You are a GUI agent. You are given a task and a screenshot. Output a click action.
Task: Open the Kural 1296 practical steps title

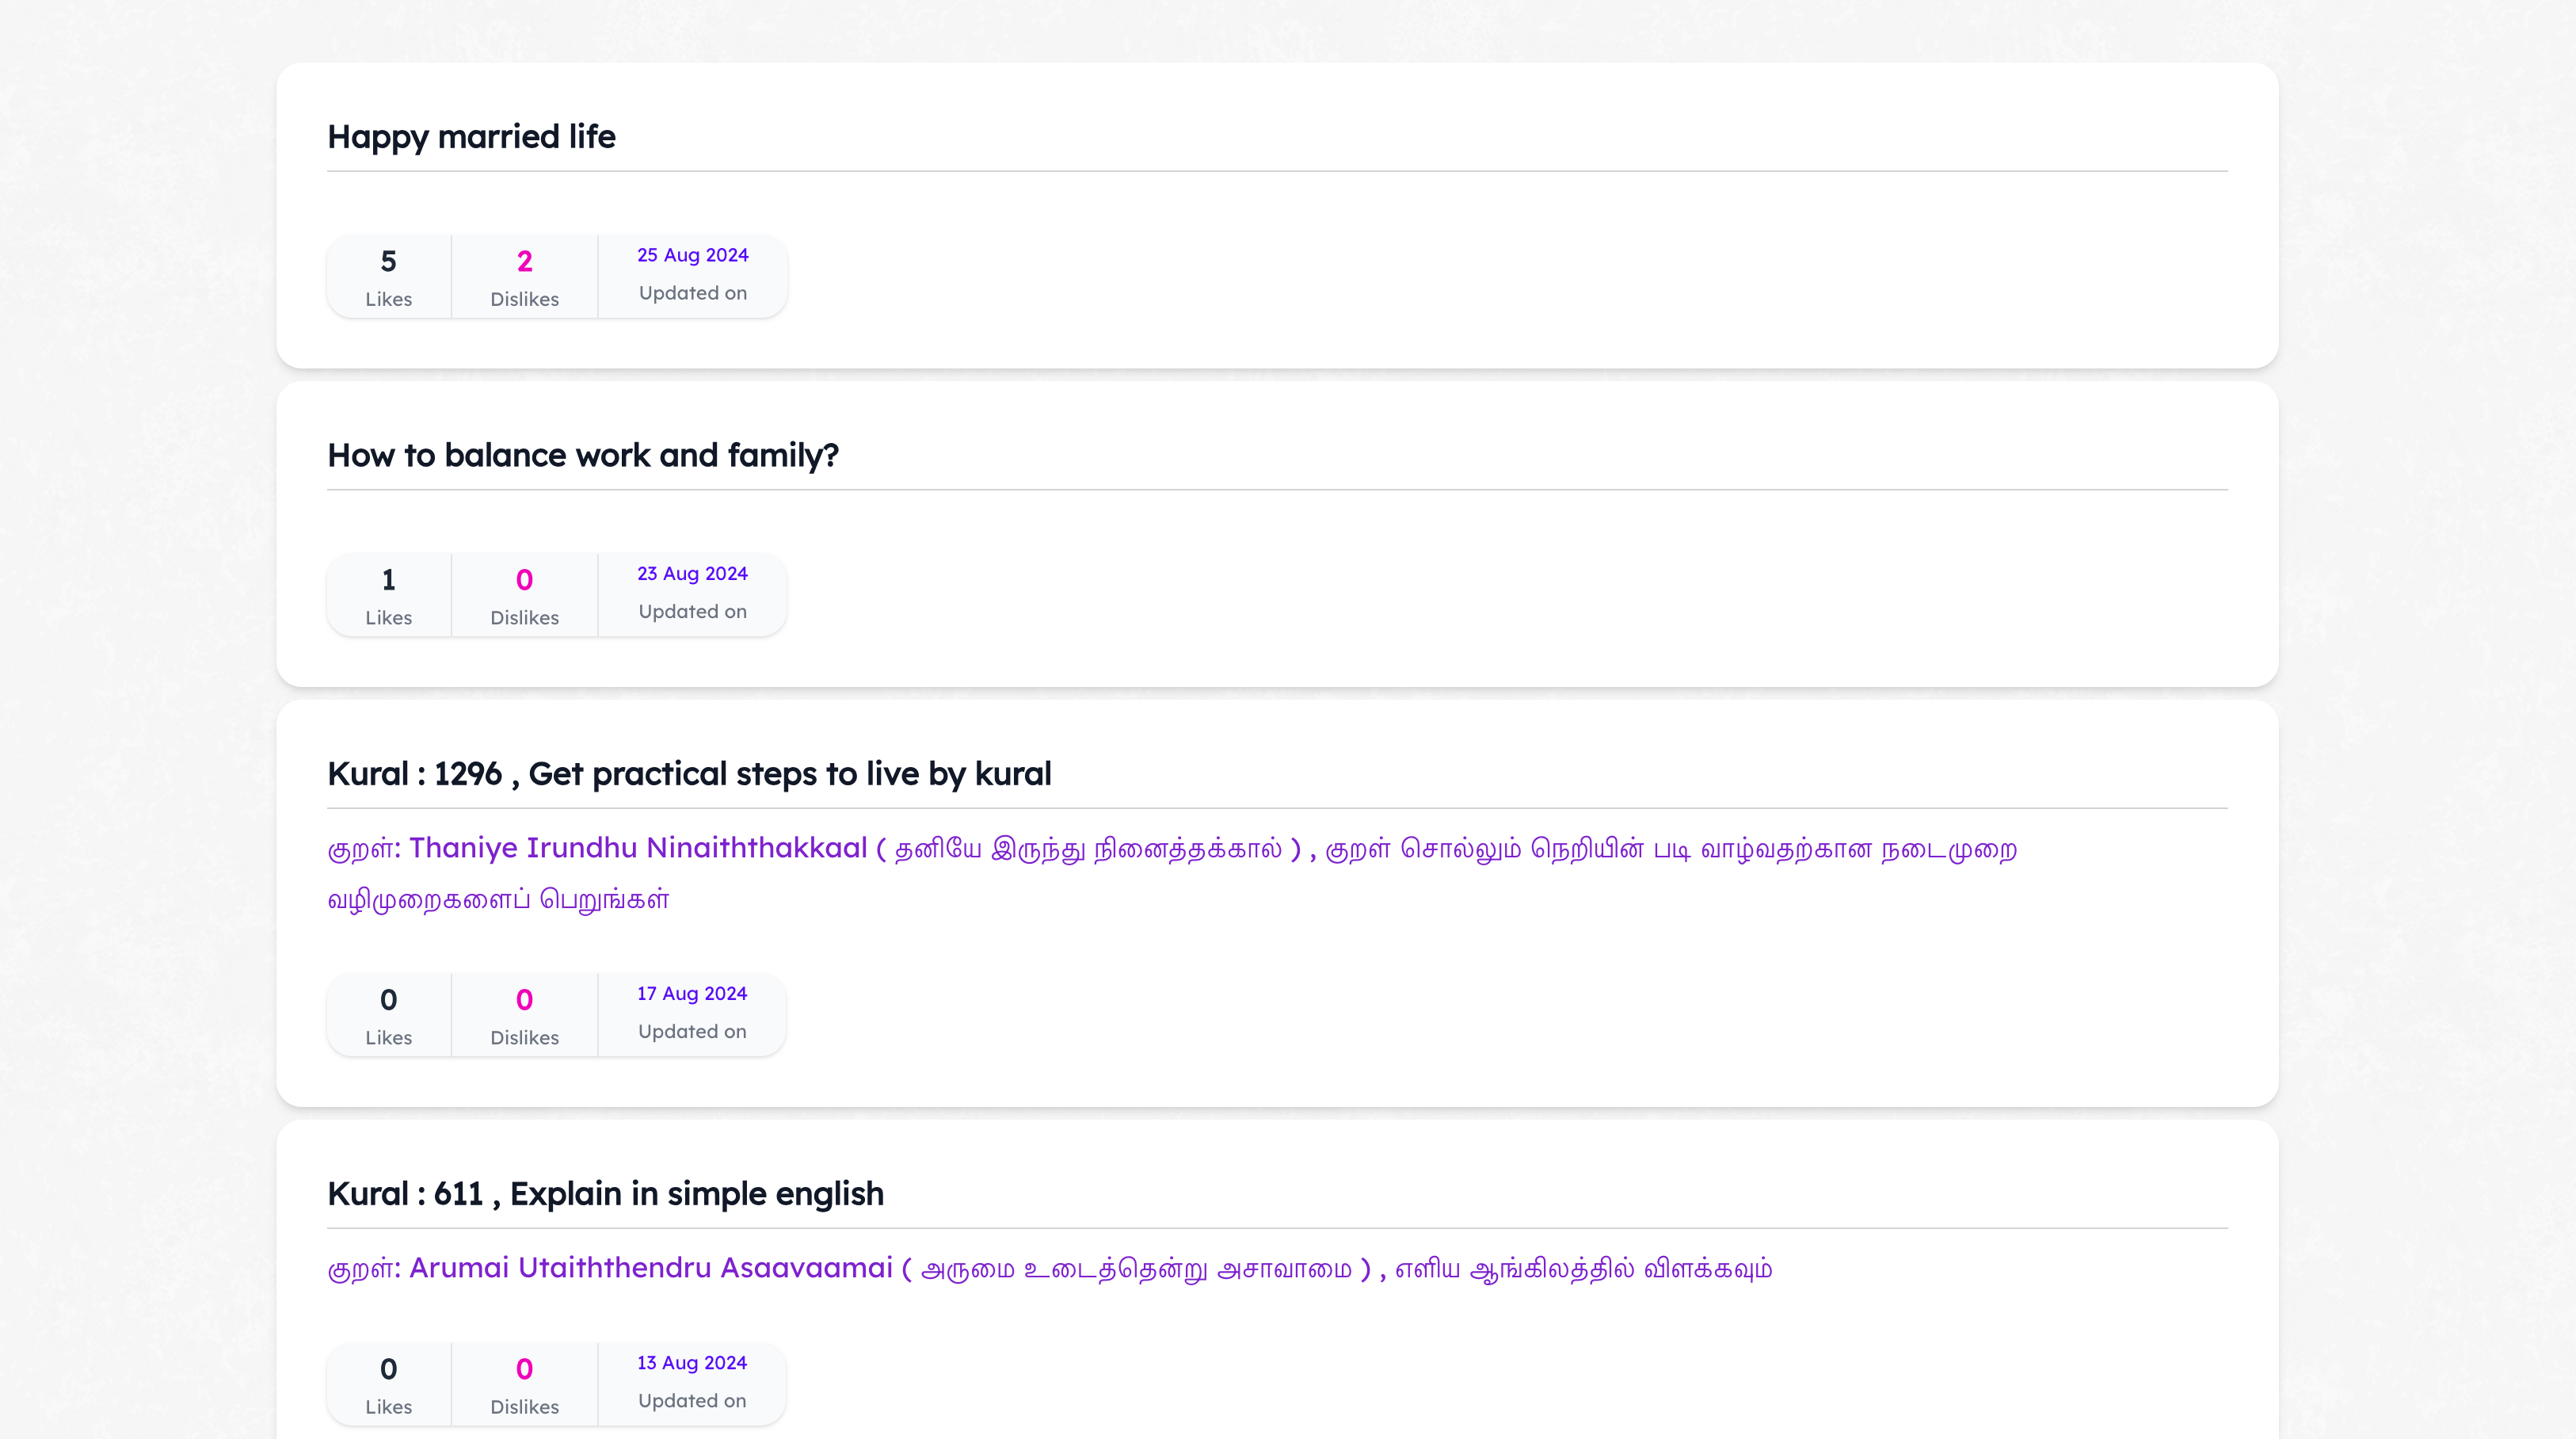pyautogui.click(x=689, y=774)
